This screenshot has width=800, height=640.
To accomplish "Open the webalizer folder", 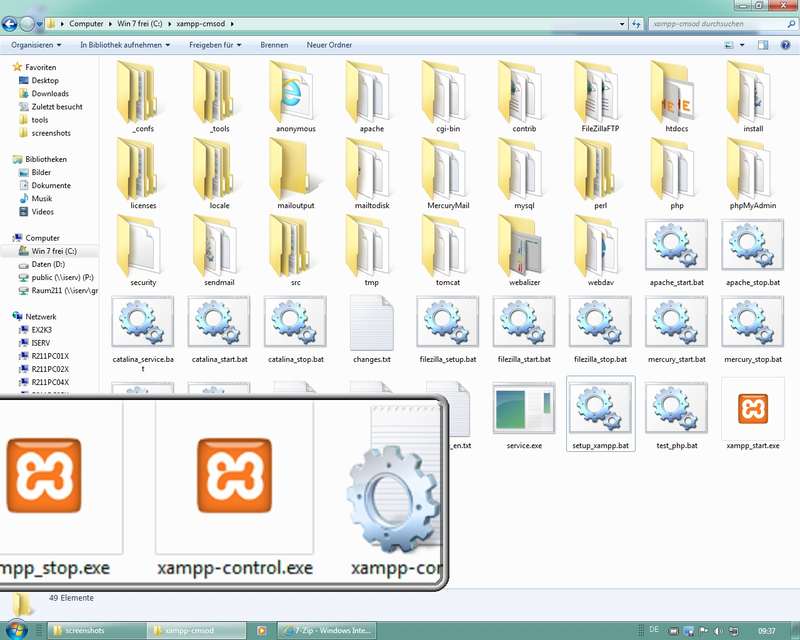I will (x=524, y=250).
